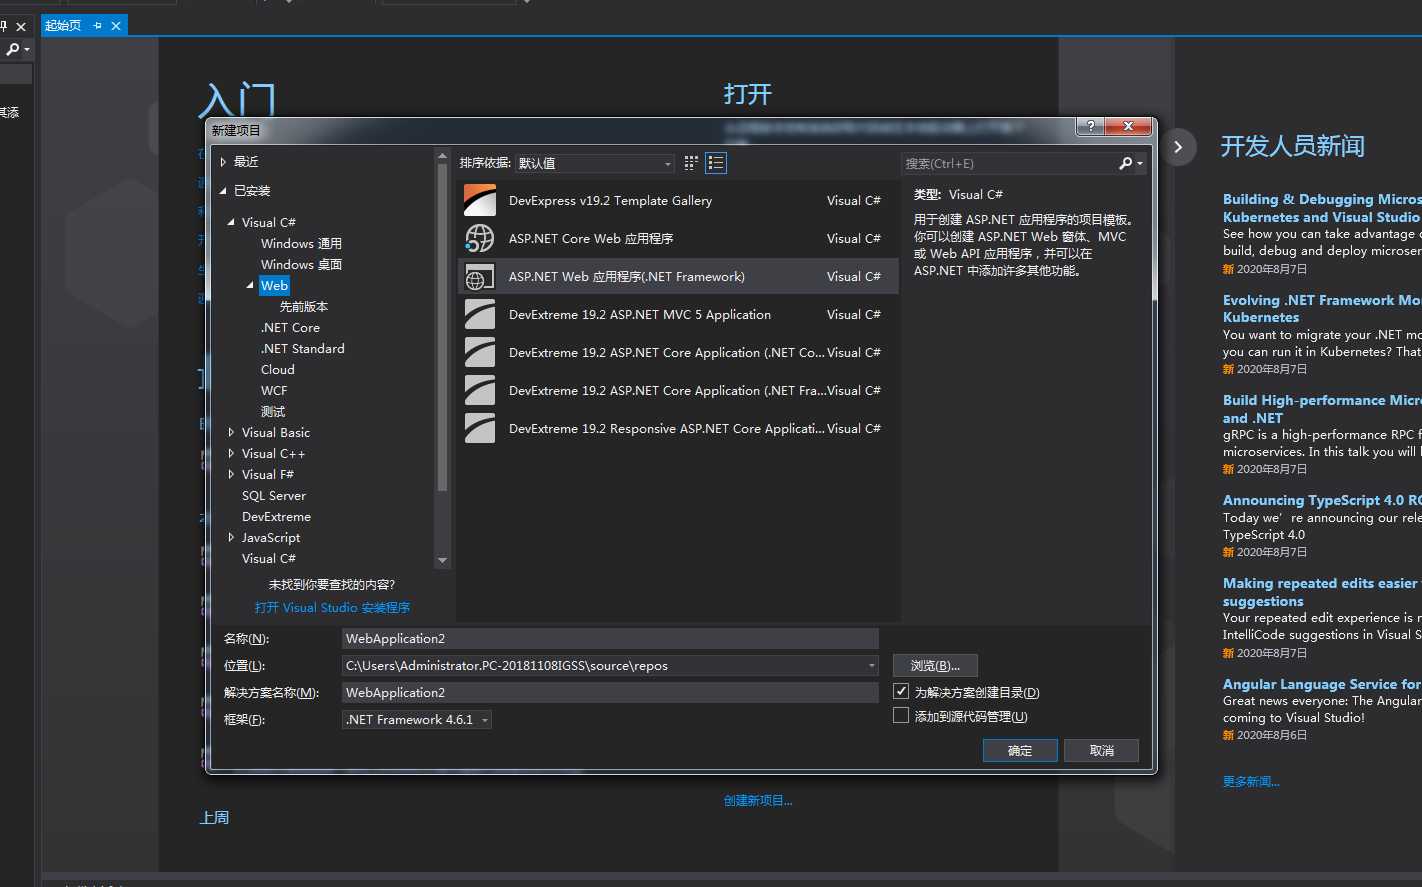The image size is (1422, 887).
Task: Open Build High-performance Microservices article
Action: pyautogui.click(x=1322, y=409)
